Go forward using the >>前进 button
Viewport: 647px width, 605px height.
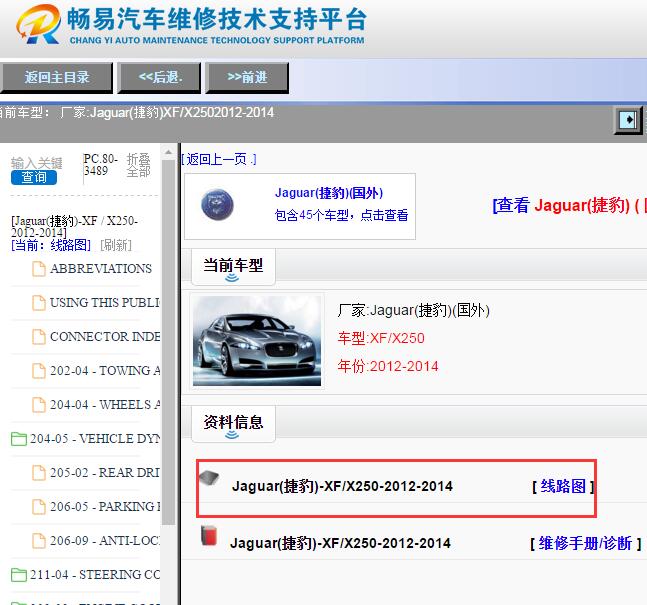click(x=247, y=77)
